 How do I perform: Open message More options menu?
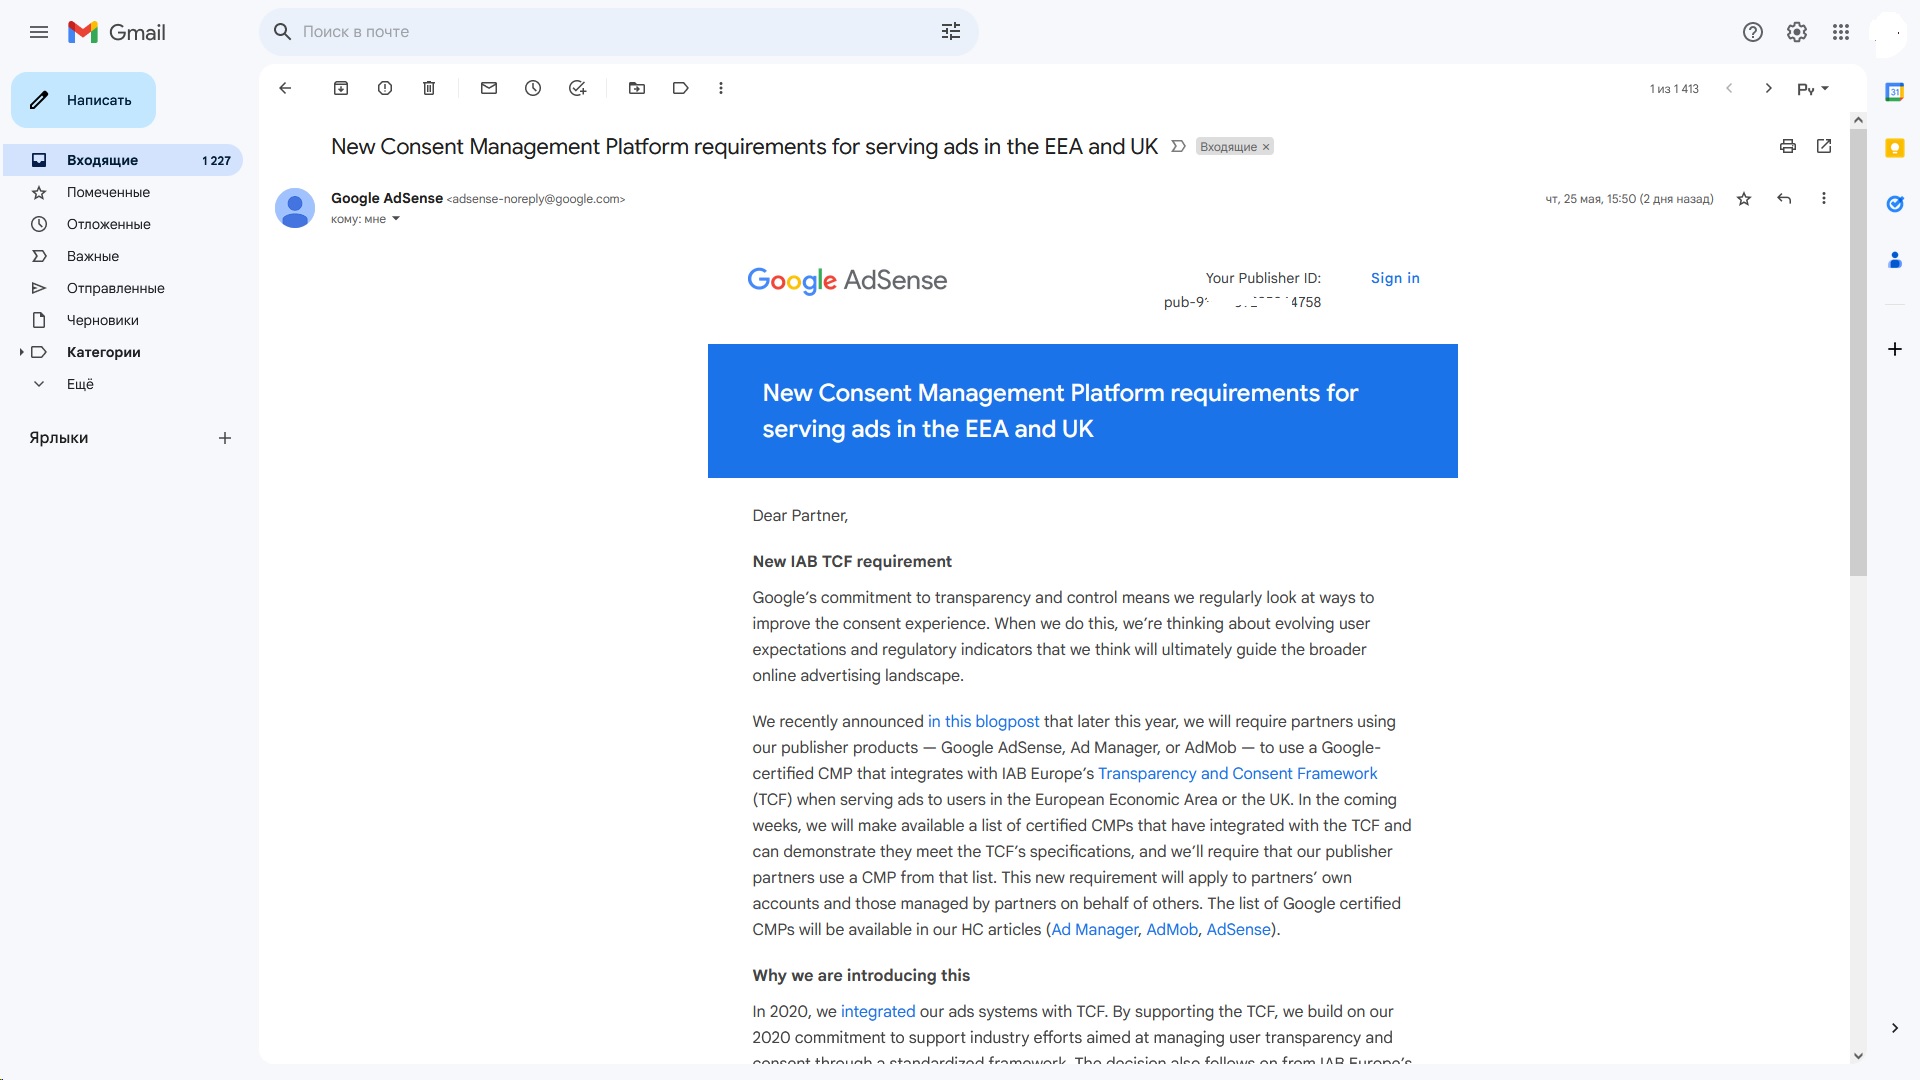click(x=1824, y=199)
